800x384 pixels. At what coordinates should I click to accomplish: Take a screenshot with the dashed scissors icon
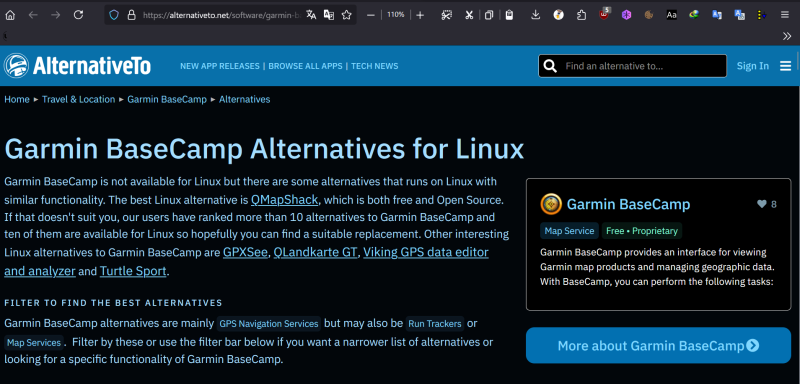tap(446, 15)
